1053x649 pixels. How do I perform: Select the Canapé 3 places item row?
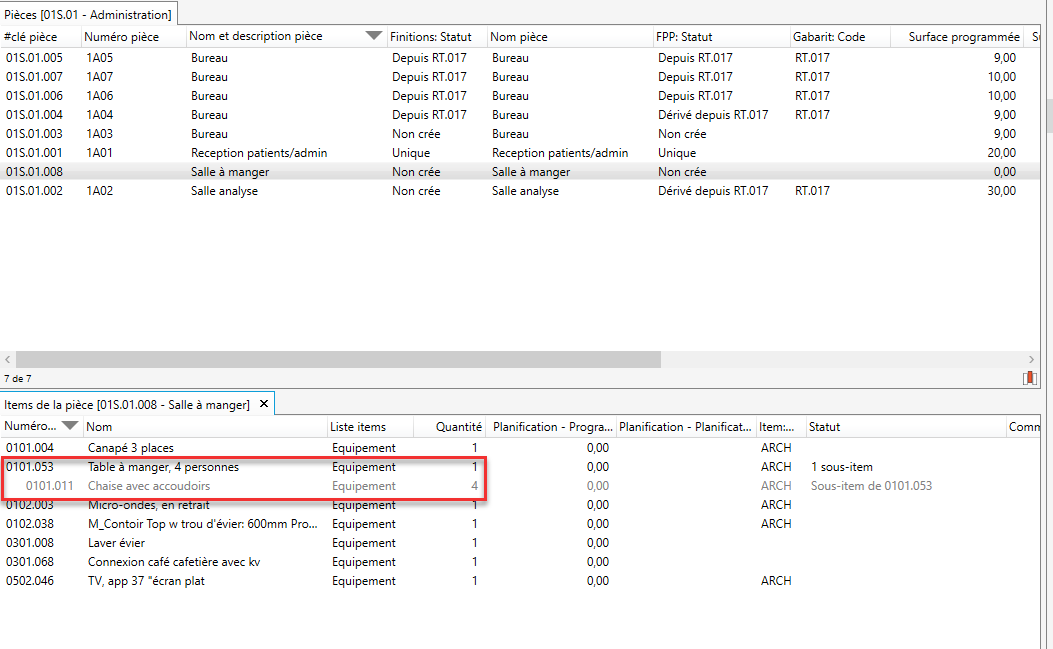point(130,448)
